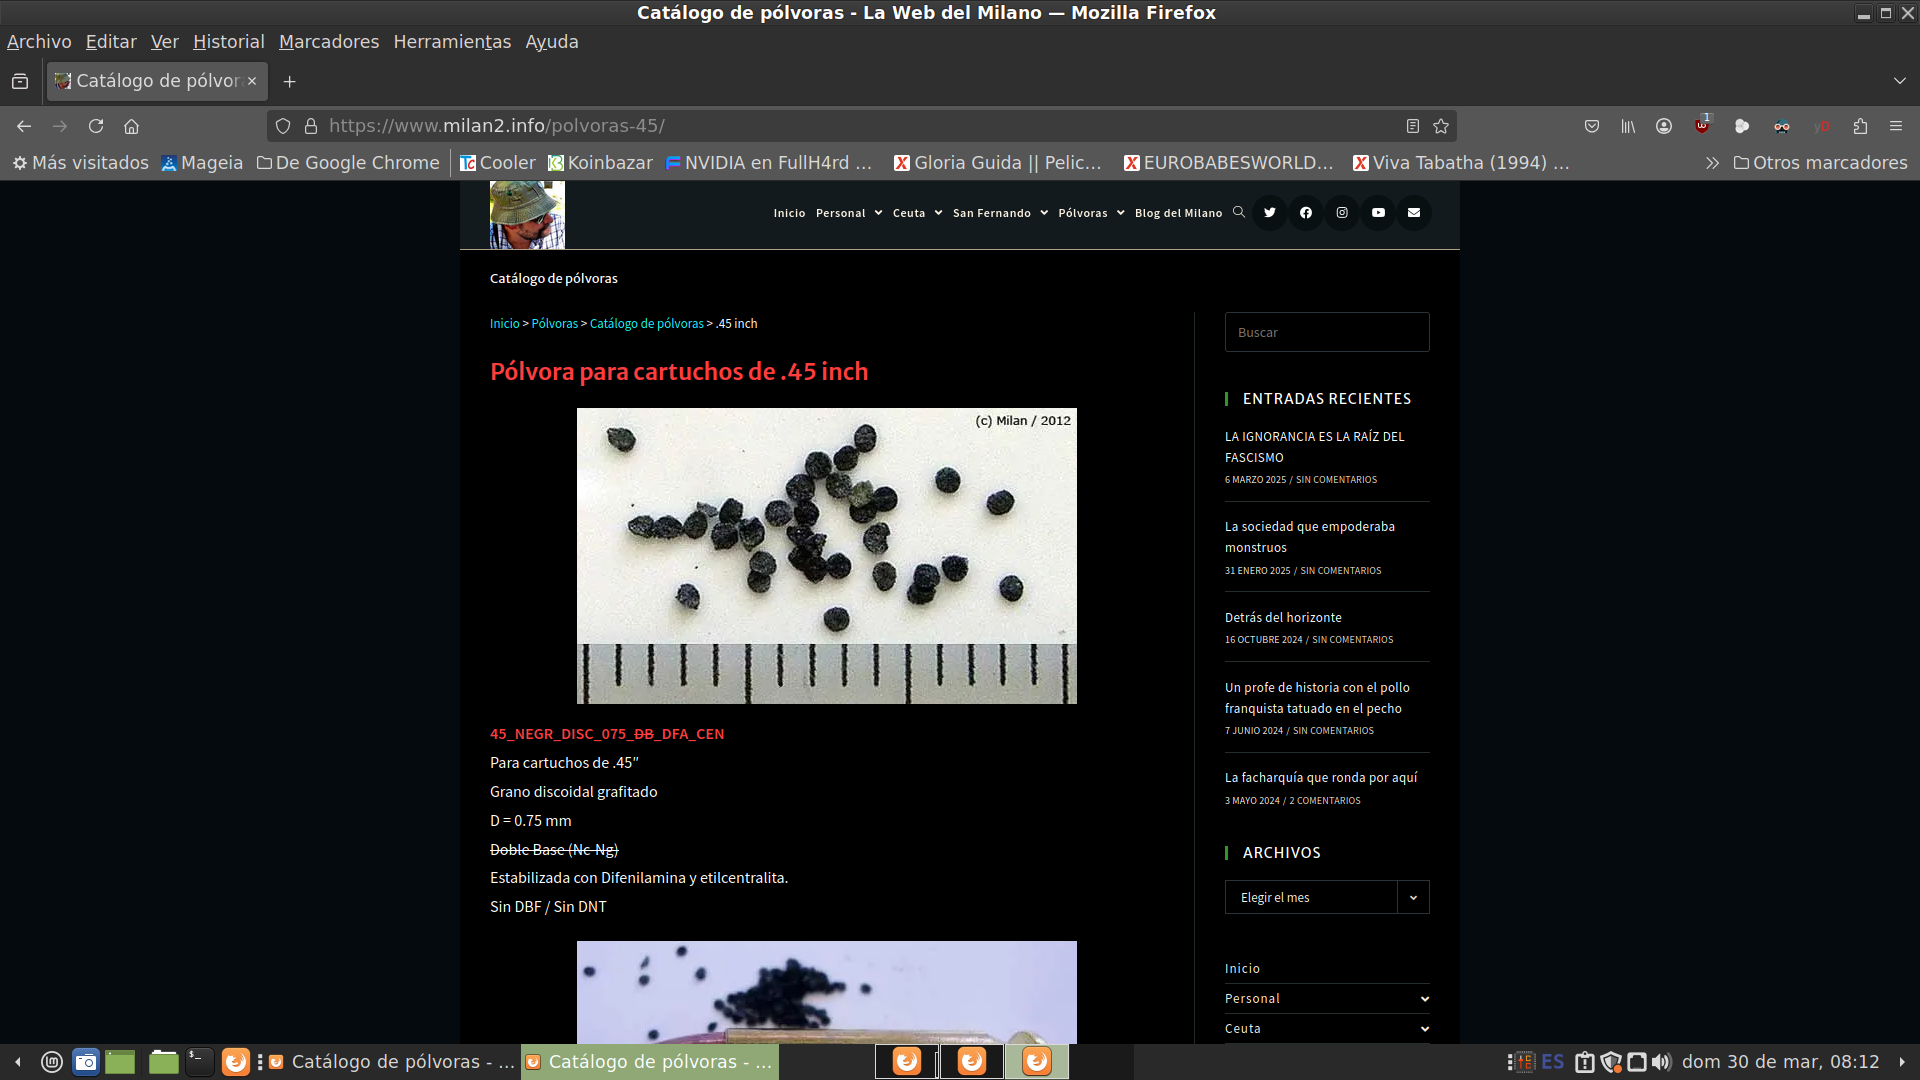This screenshot has width=1920, height=1080.
Task: Open Firefox hamburger application menu
Action: coord(1895,126)
